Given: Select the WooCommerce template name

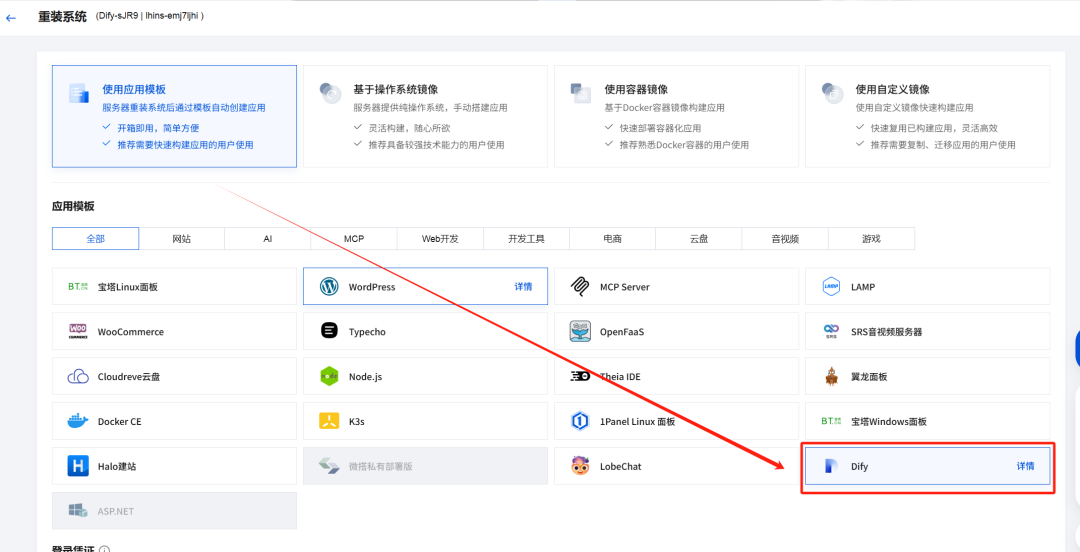Looking at the screenshot, I should pyautogui.click(x=131, y=331).
